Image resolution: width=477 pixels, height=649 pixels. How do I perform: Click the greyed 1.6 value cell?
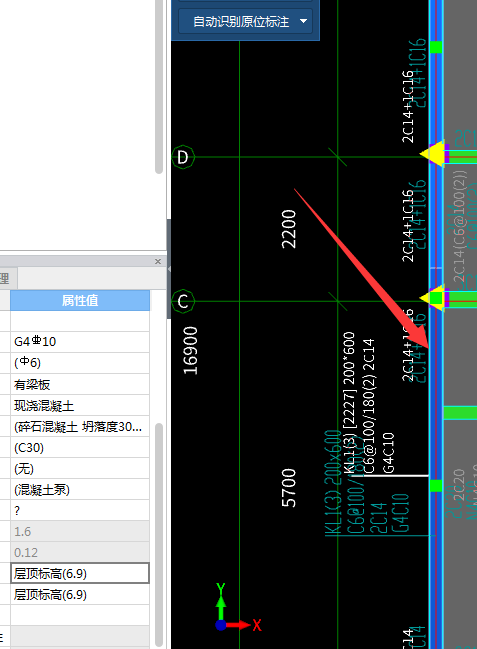click(x=80, y=531)
